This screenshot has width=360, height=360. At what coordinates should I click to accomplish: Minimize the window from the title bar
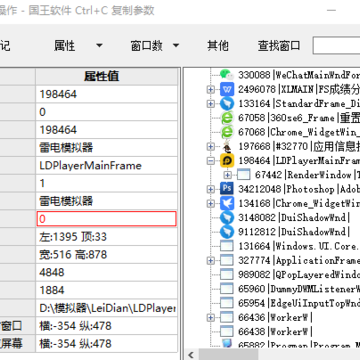(331, 10)
